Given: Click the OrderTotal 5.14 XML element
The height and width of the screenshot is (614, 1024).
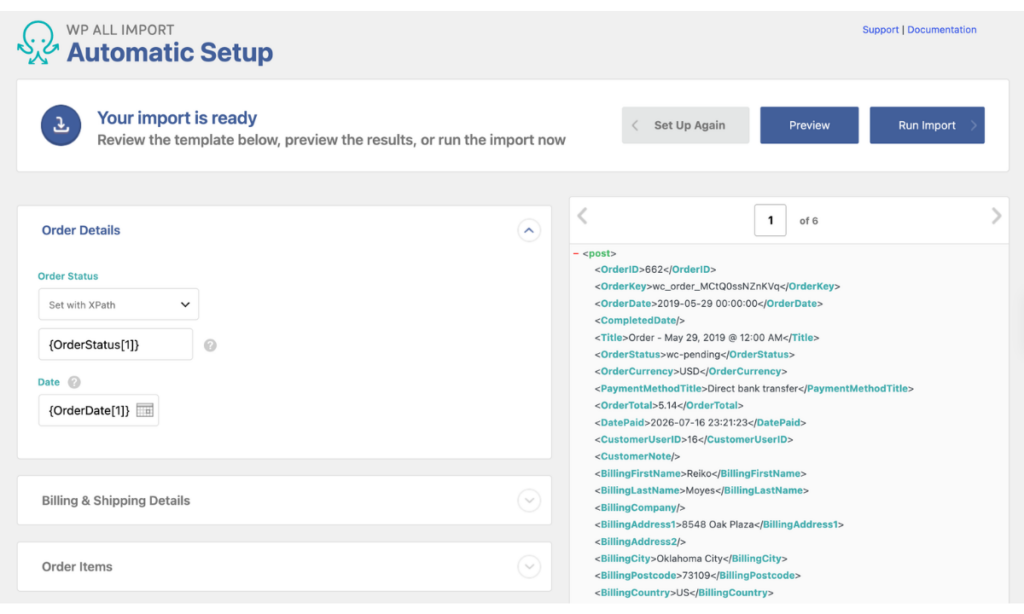Looking at the screenshot, I should [x=669, y=405].
